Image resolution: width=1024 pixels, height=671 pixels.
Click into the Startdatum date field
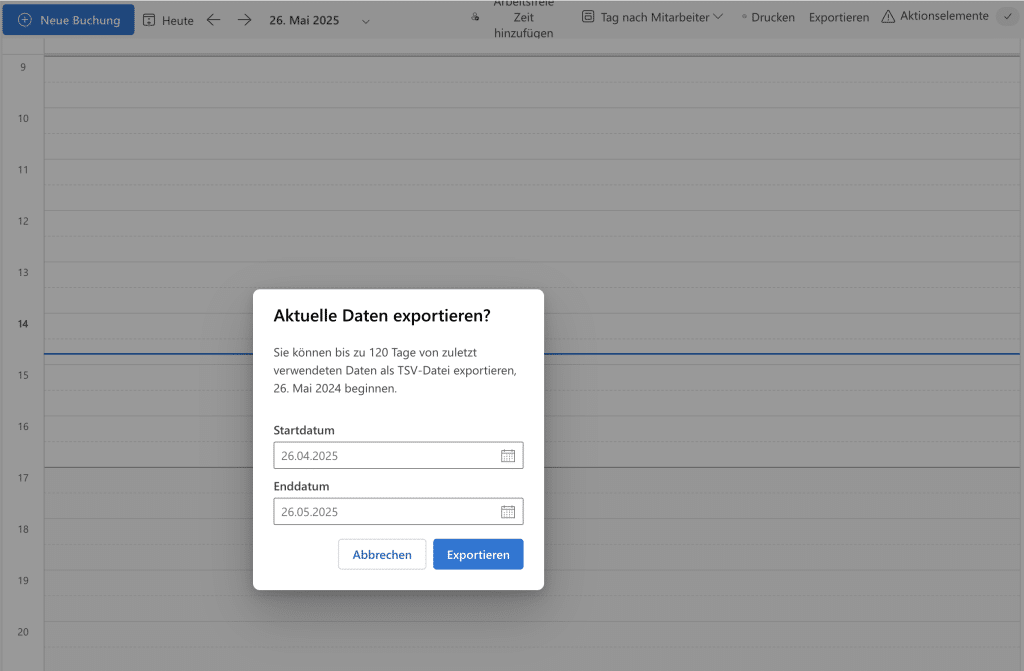pos(385,456)
